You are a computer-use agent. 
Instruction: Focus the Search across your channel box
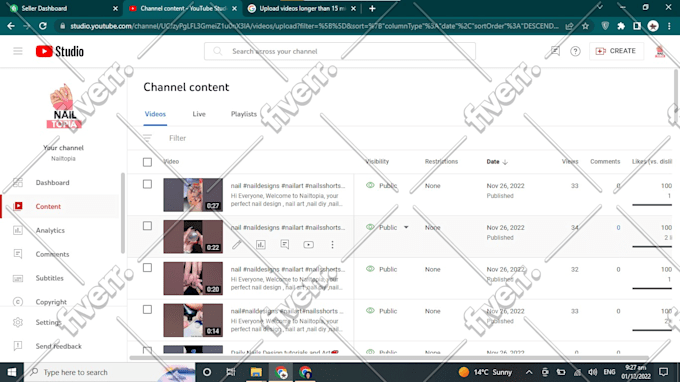340,51
